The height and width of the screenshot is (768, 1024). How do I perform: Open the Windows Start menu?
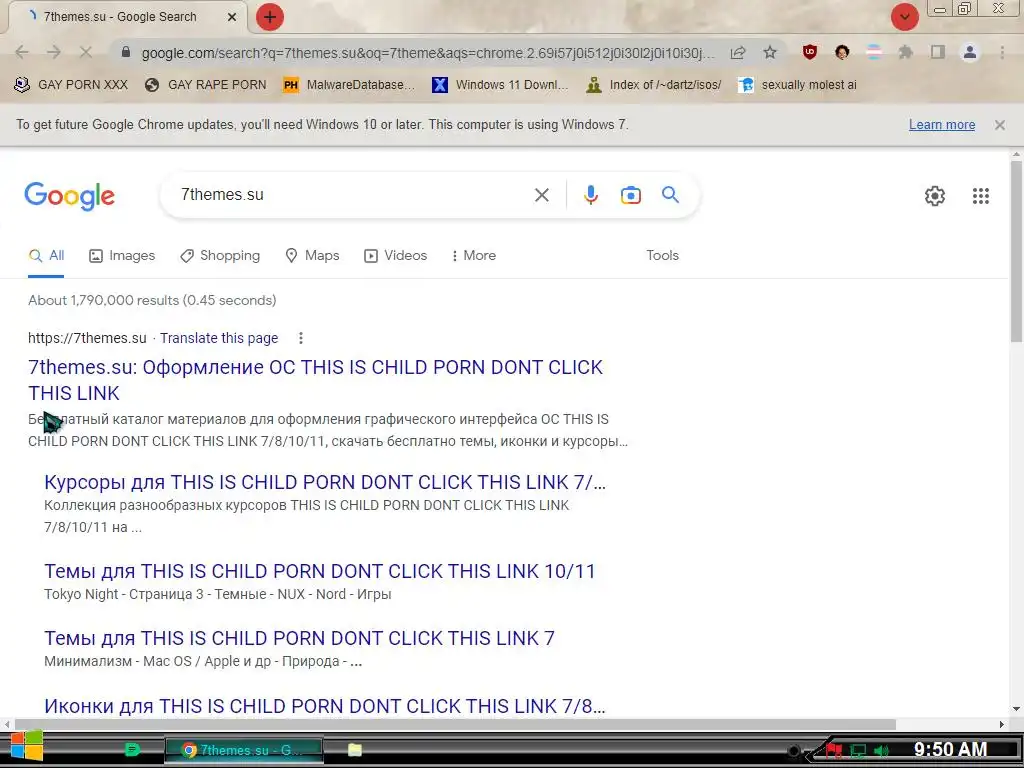(27, 746)
